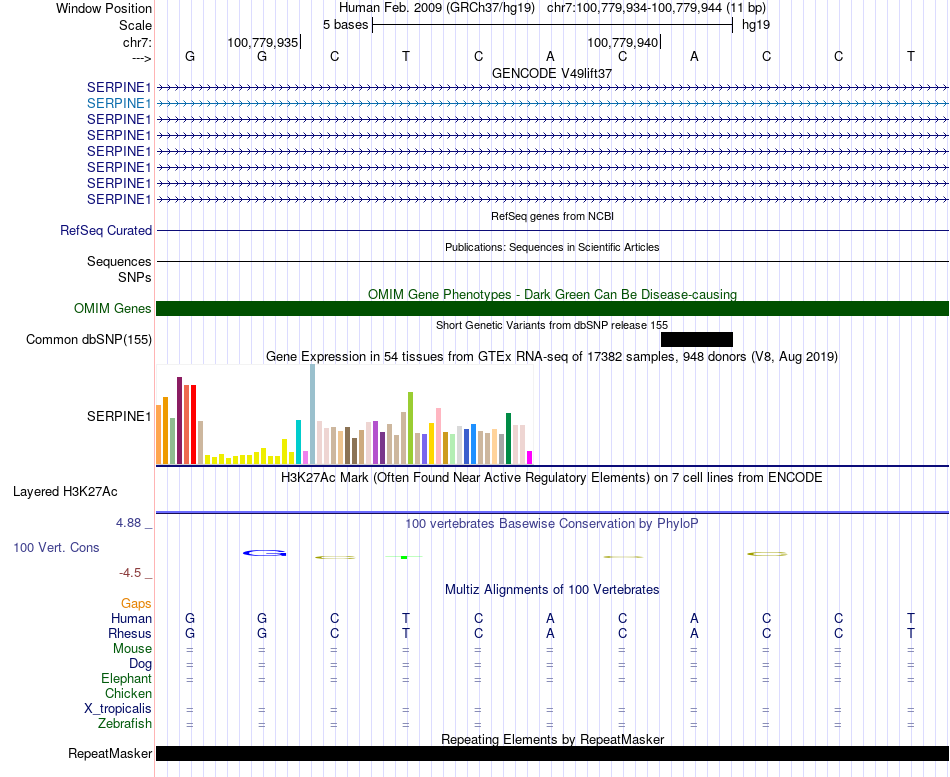The height and width of the screenshot is (777, 950).
Task: Click Repeating Elements by RepeatMasker title
Action: point(553,739)
